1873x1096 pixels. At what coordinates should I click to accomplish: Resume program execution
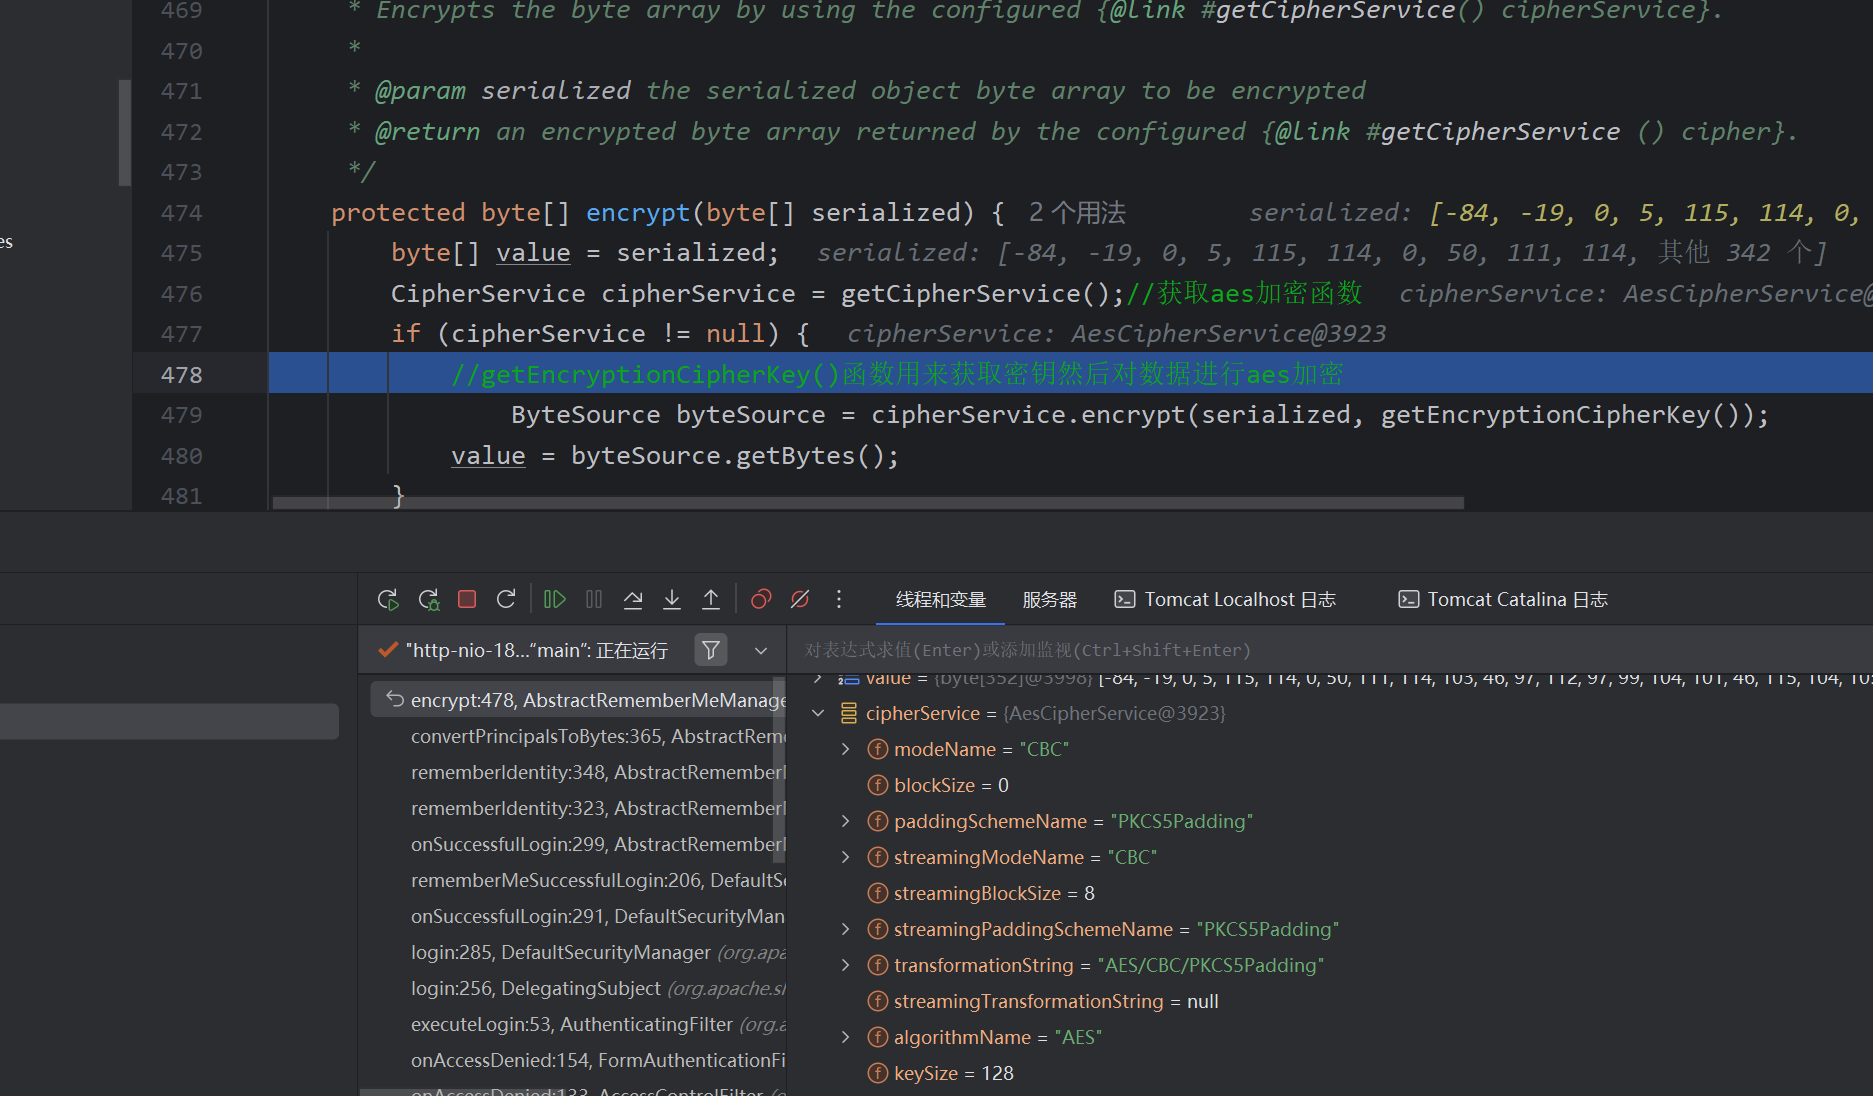(554, 599)
